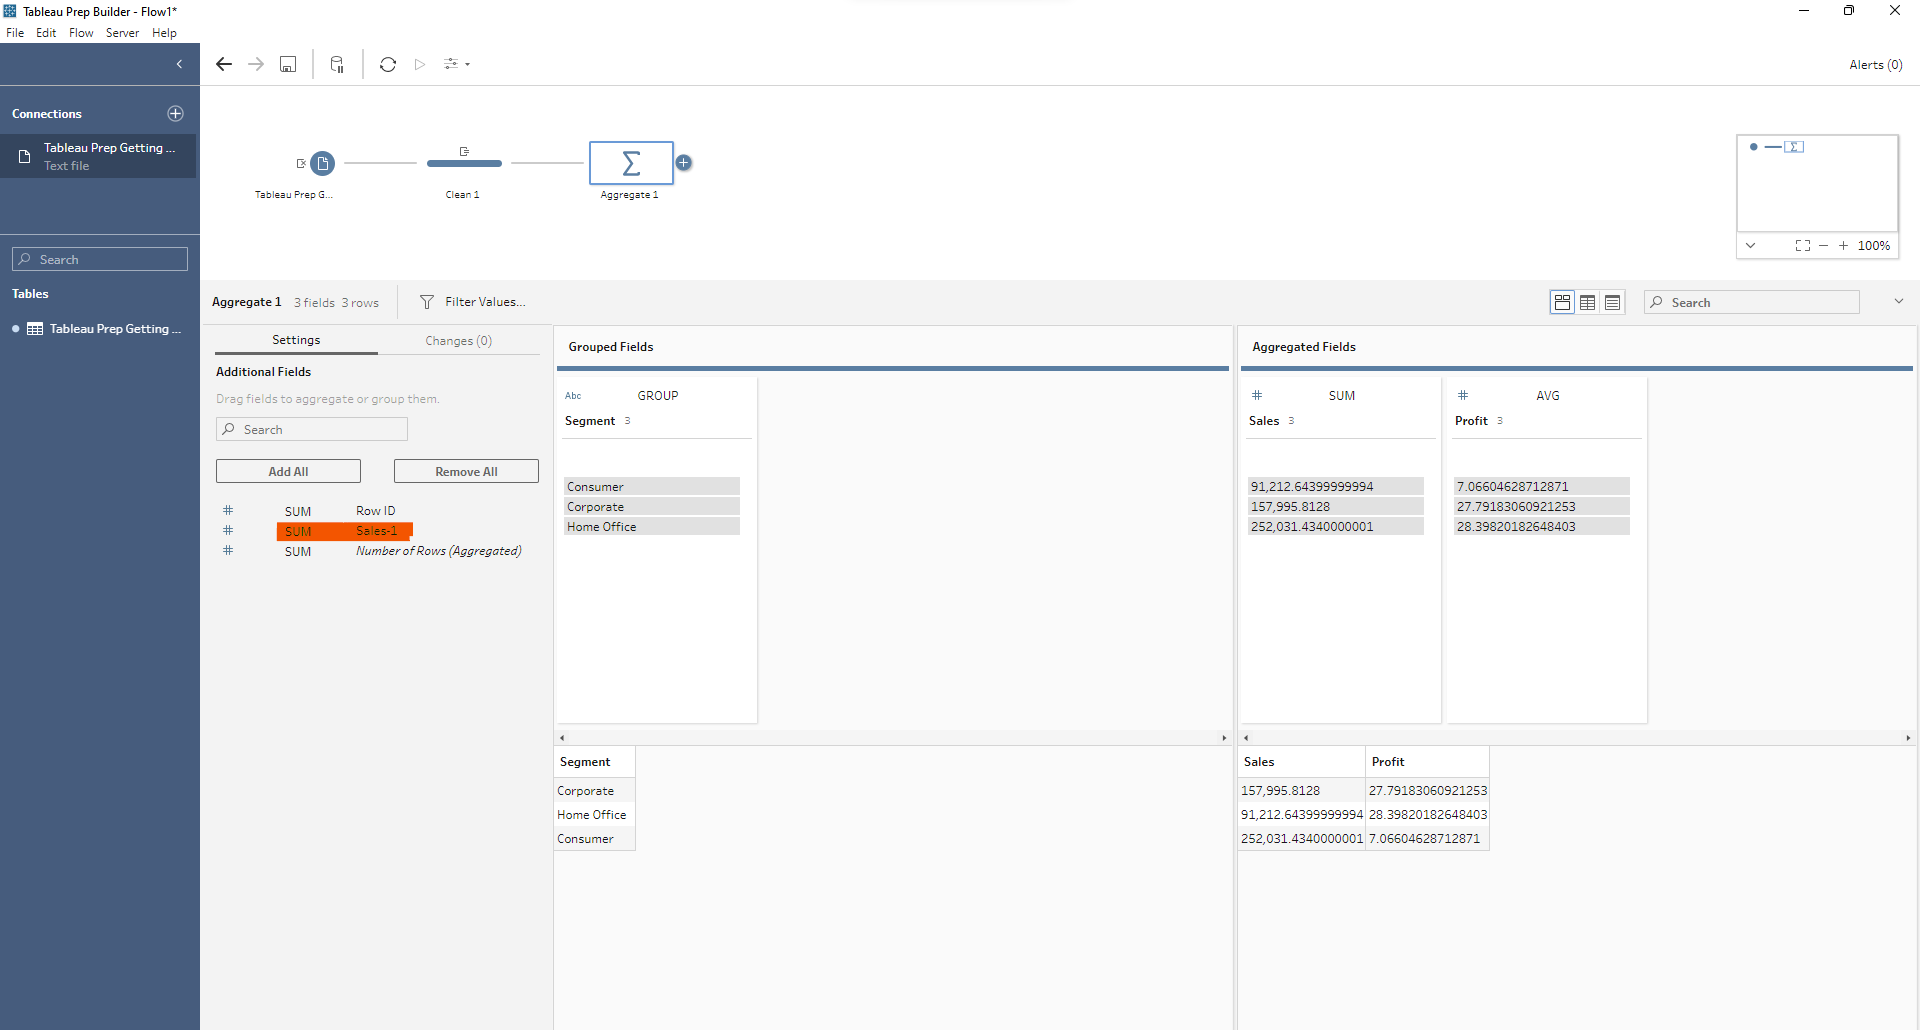
Task: Add a new connection with plus icon
Action: point(175,114)
